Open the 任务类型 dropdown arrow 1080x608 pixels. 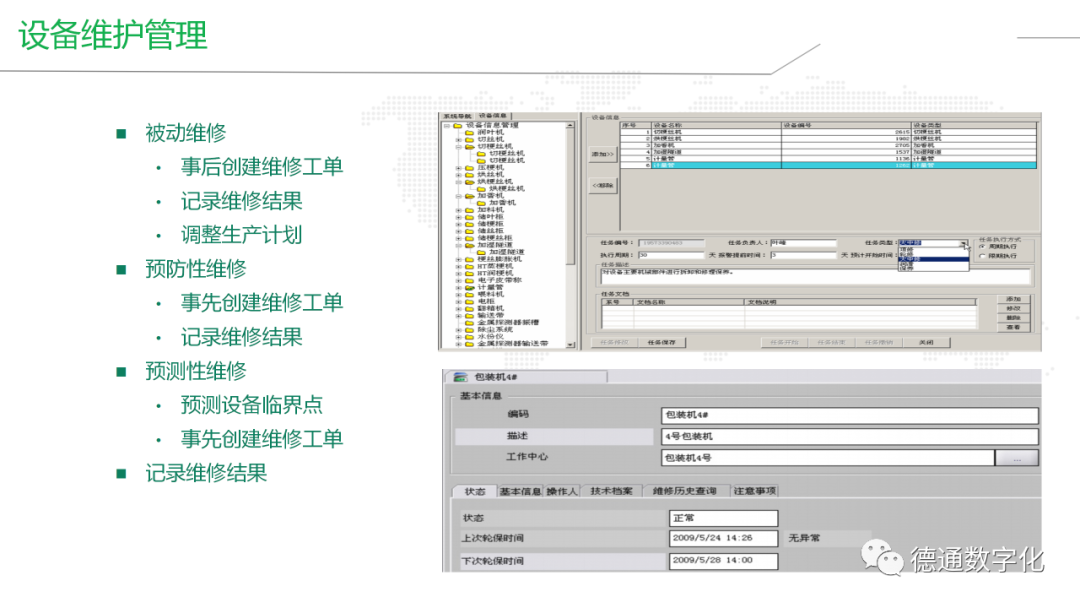coord(963,243)
